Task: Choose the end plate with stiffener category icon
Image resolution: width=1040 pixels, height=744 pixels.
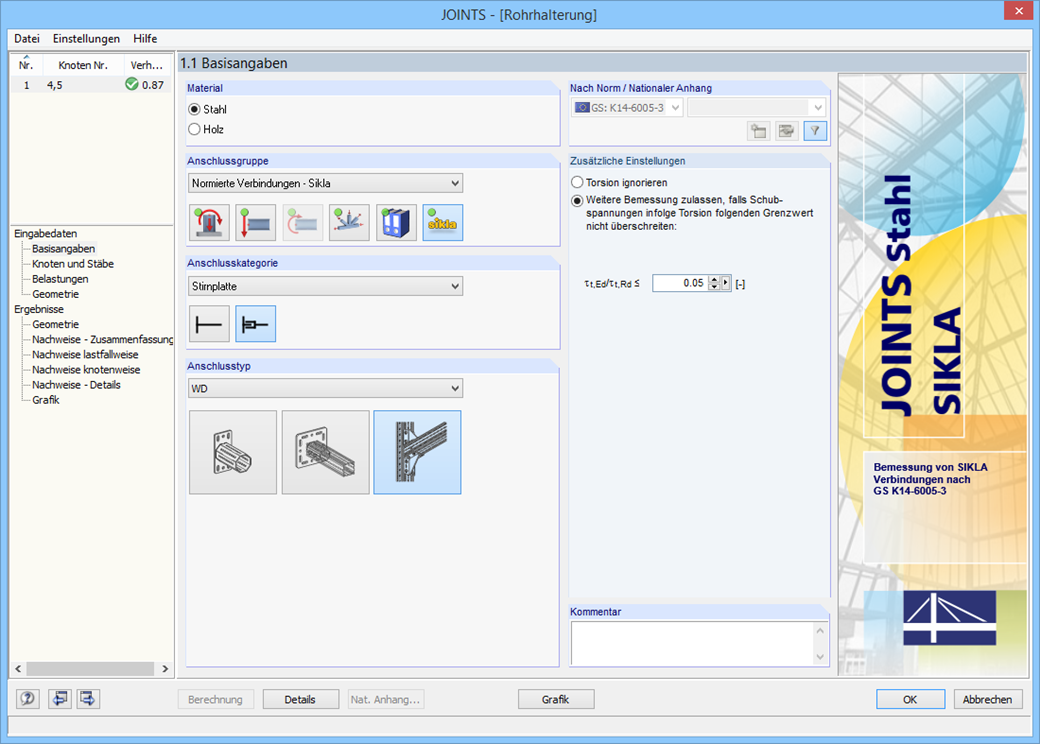Action: point(255,324)
